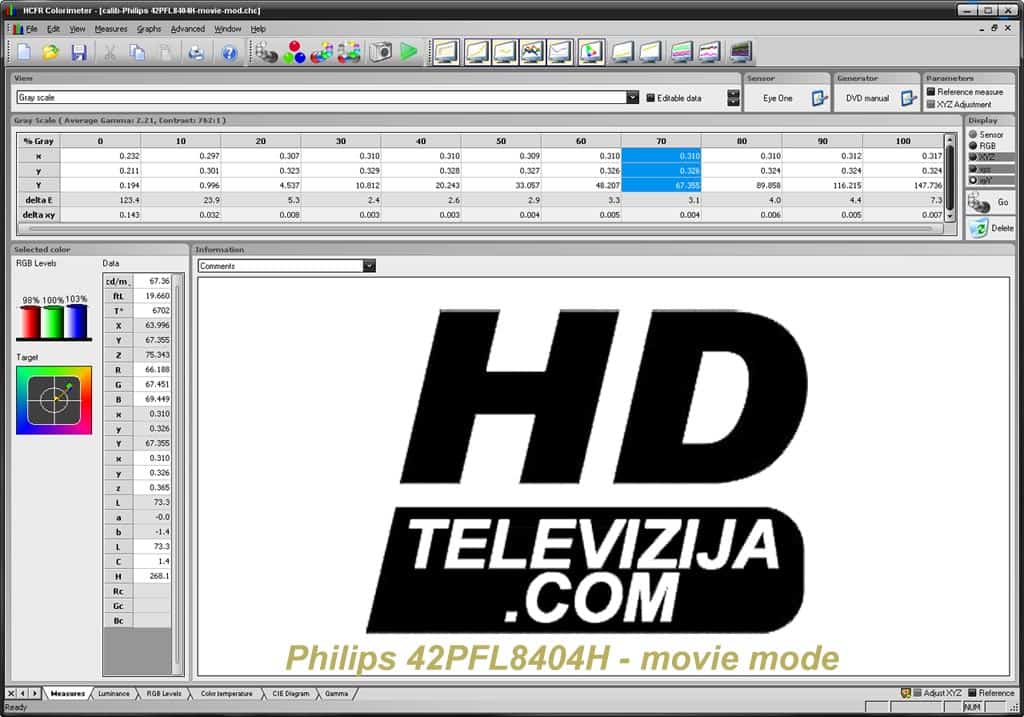Select the 50 gray column header

point(501,141)
